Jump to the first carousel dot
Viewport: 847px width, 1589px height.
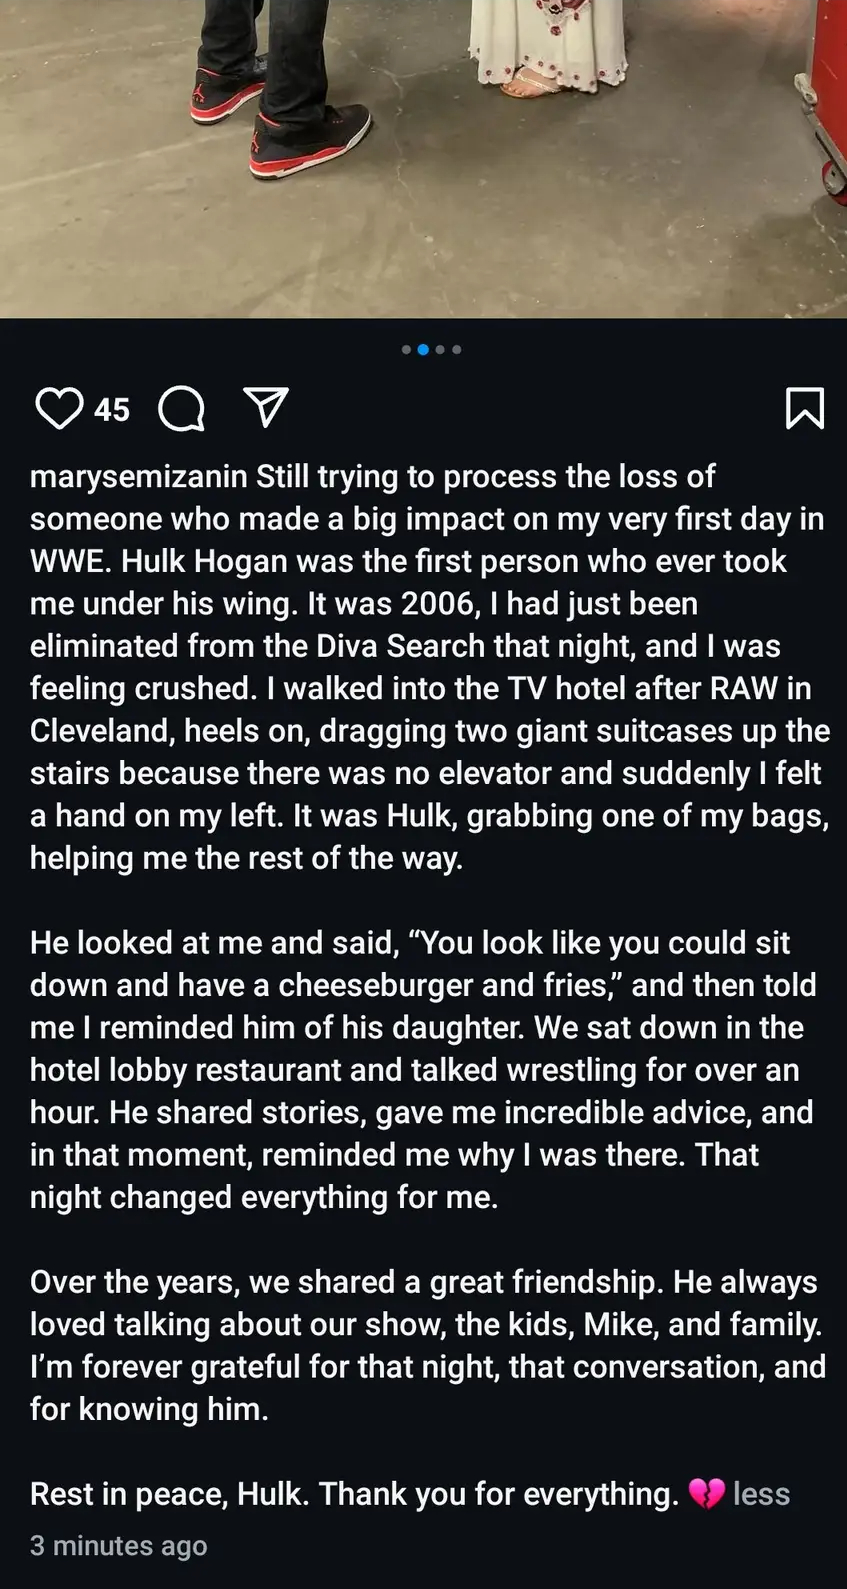coord(406,350)
